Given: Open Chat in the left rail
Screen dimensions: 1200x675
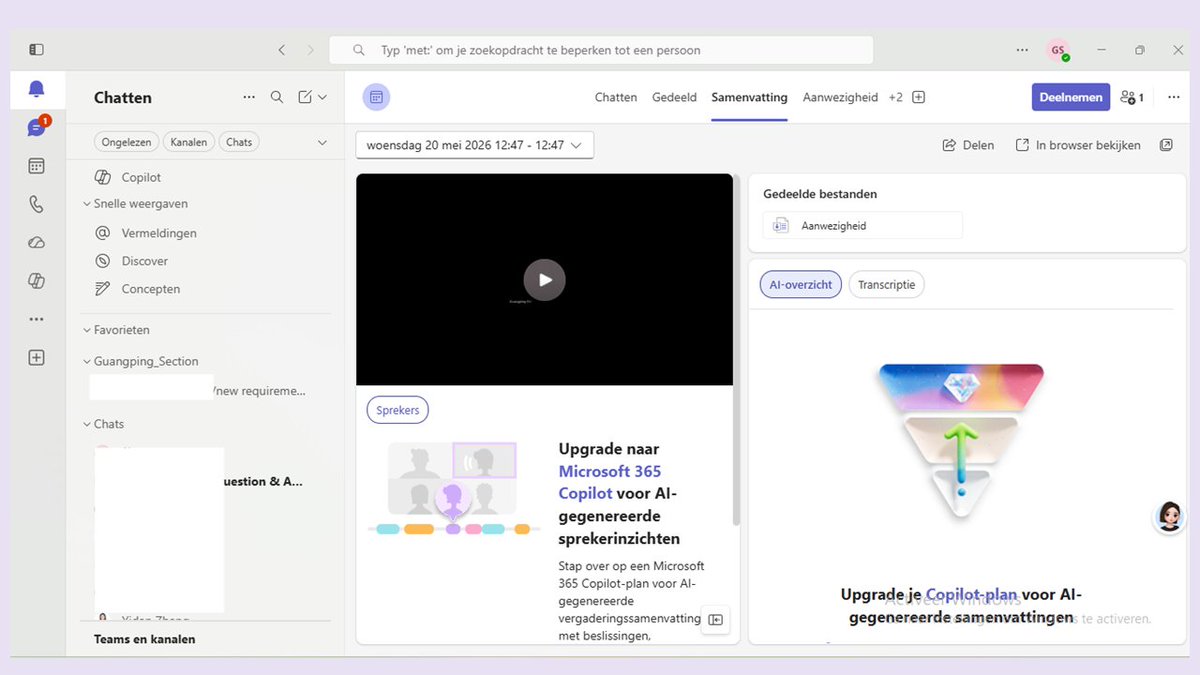Looking at the screenshot, I should [36, 127].
